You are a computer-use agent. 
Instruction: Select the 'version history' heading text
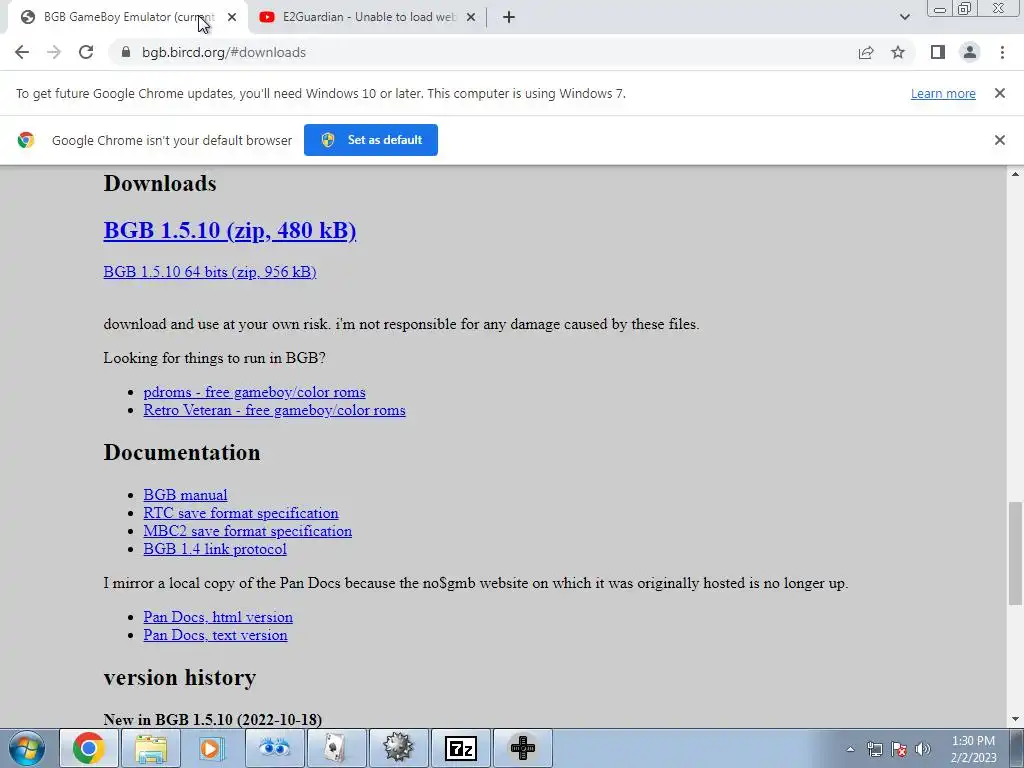pos(180,677)
